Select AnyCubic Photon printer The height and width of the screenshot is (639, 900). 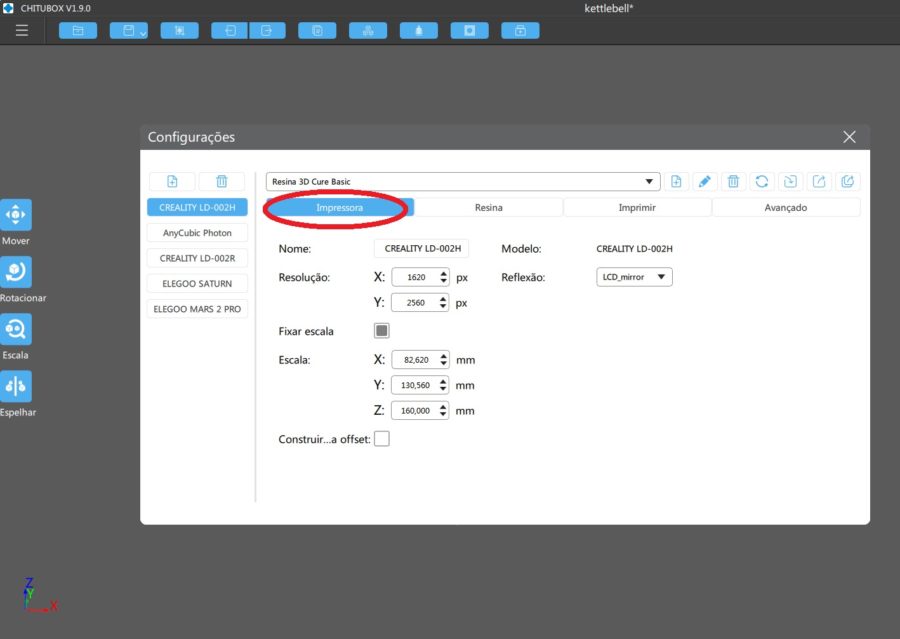click(197, 233)
